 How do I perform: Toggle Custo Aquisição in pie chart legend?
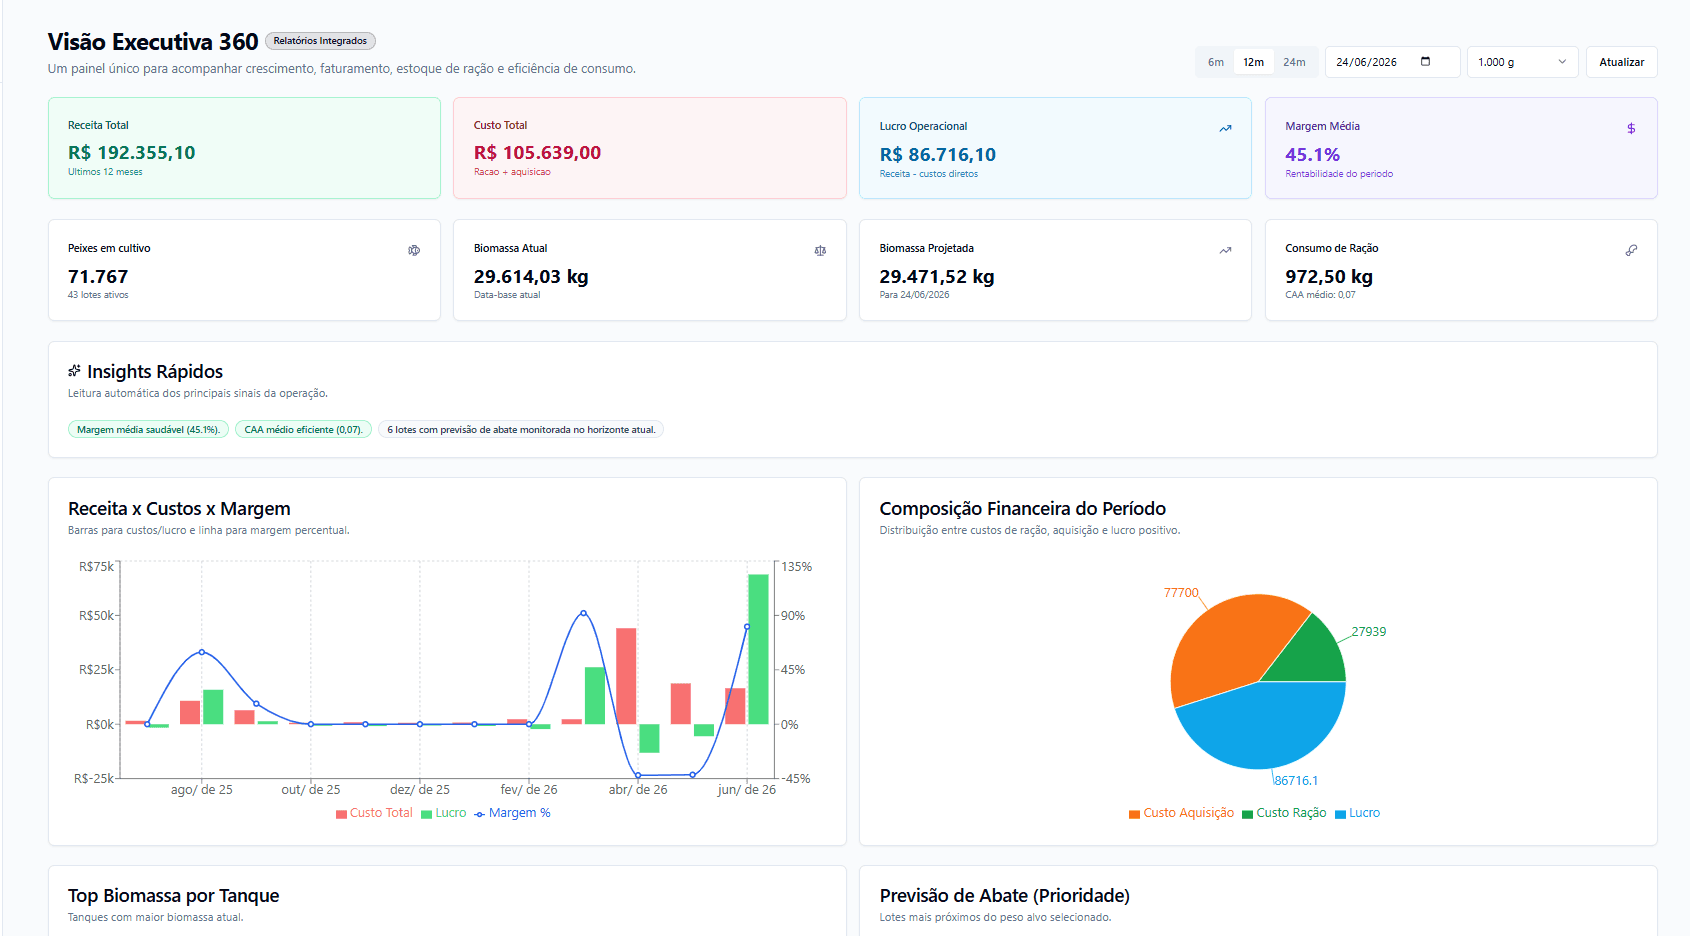(1181, 813)
